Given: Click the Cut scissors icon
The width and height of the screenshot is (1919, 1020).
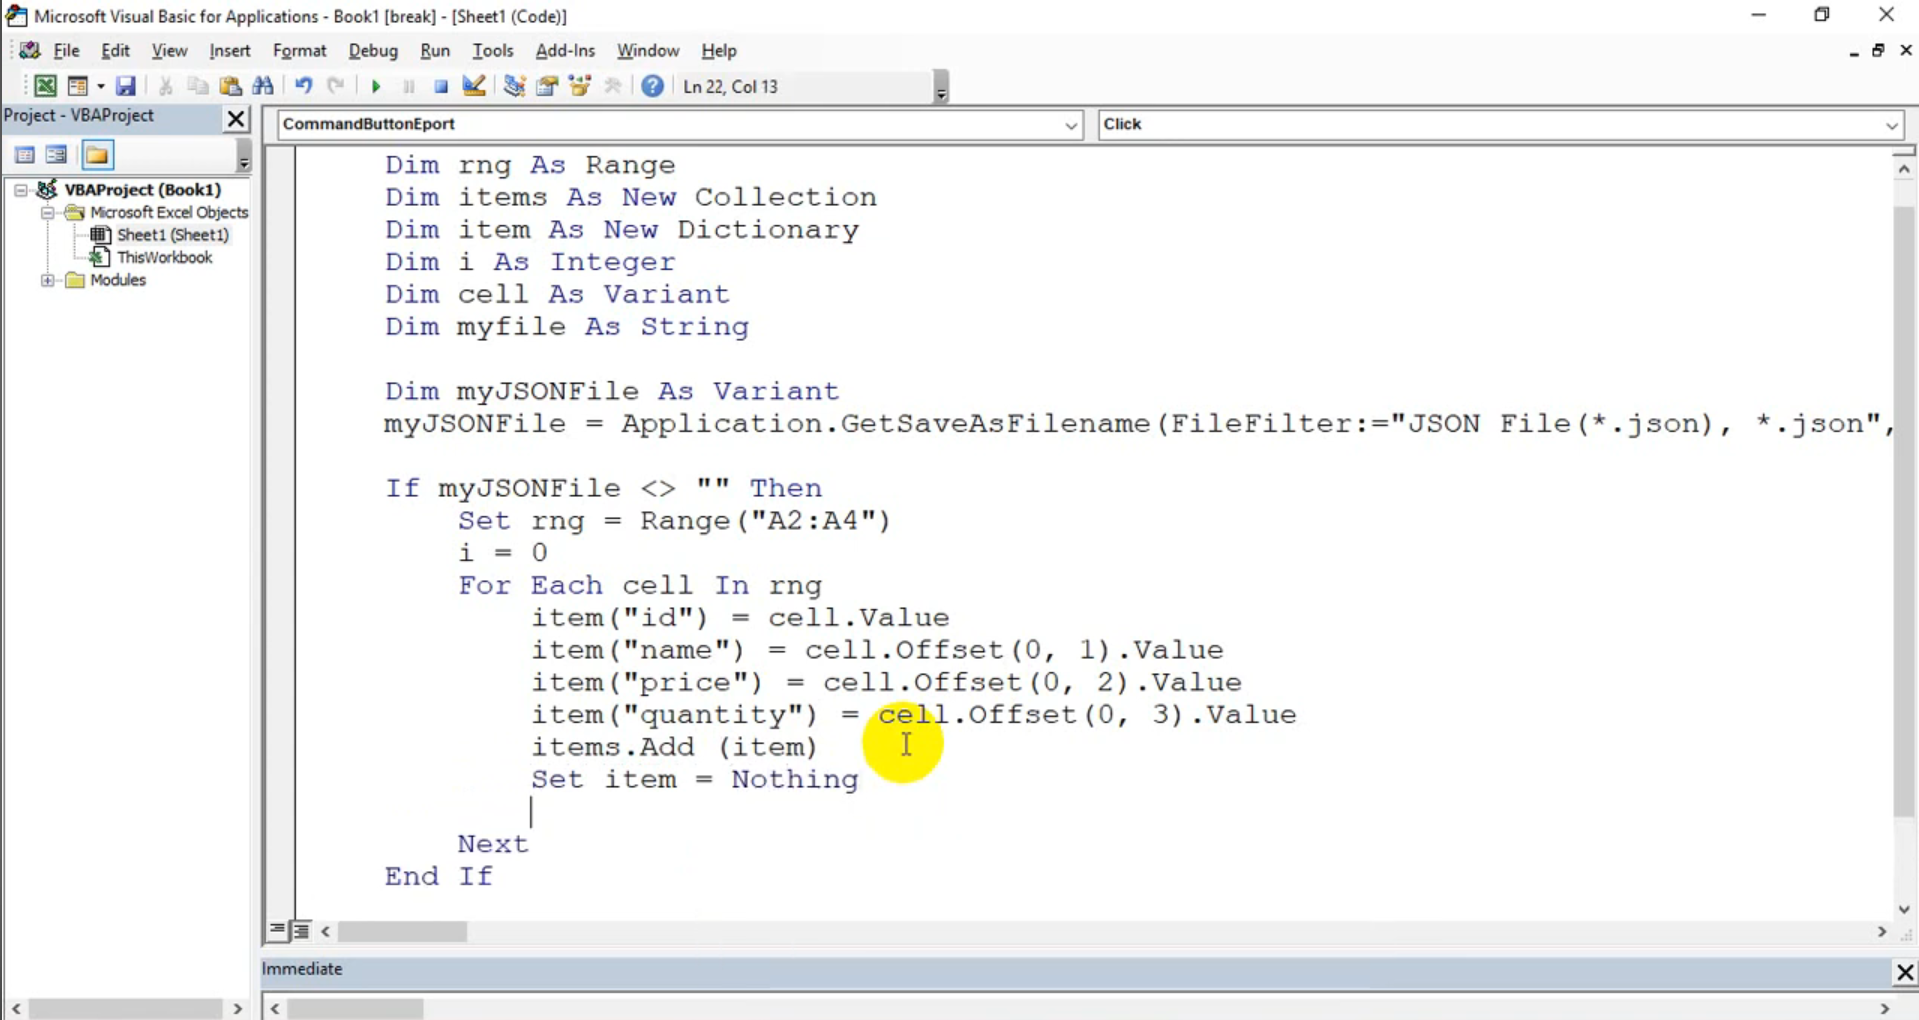Looking at the screenshot, I should [x=166, y=87].
